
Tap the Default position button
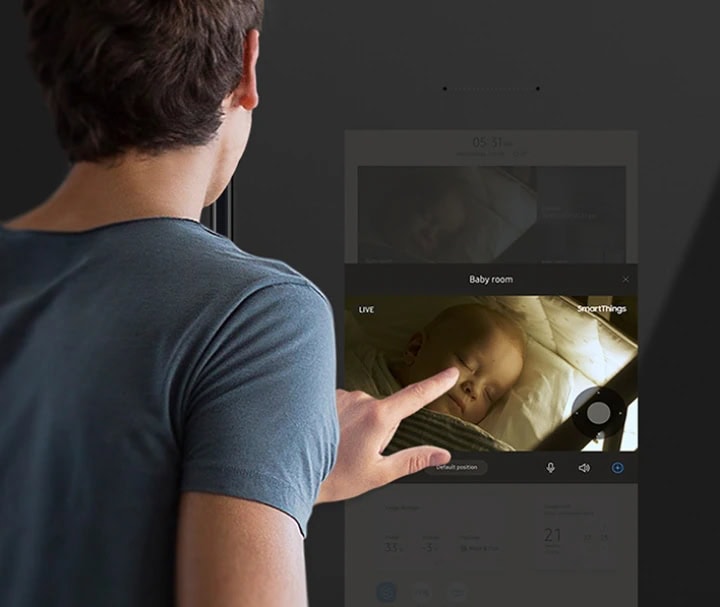pyautogui.click(x=456, y=467)
